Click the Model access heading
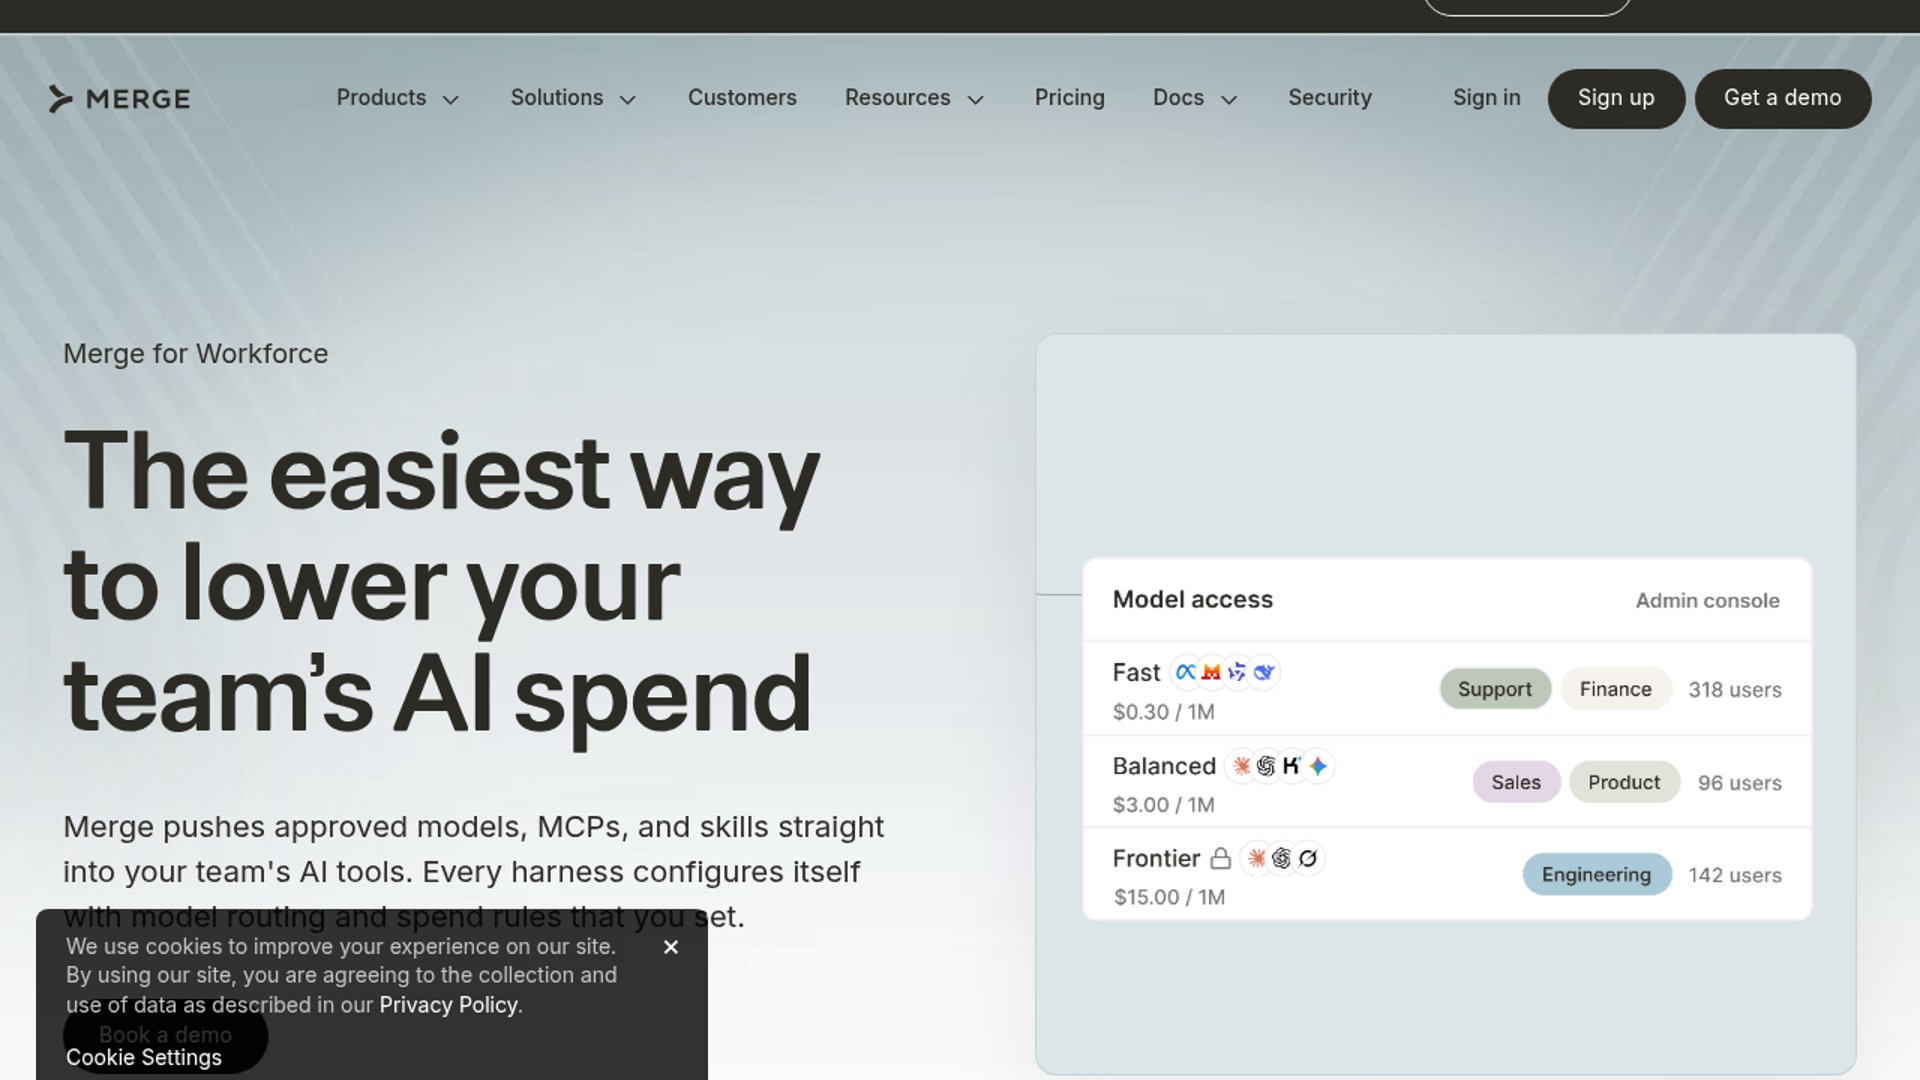 point(1192,599)
